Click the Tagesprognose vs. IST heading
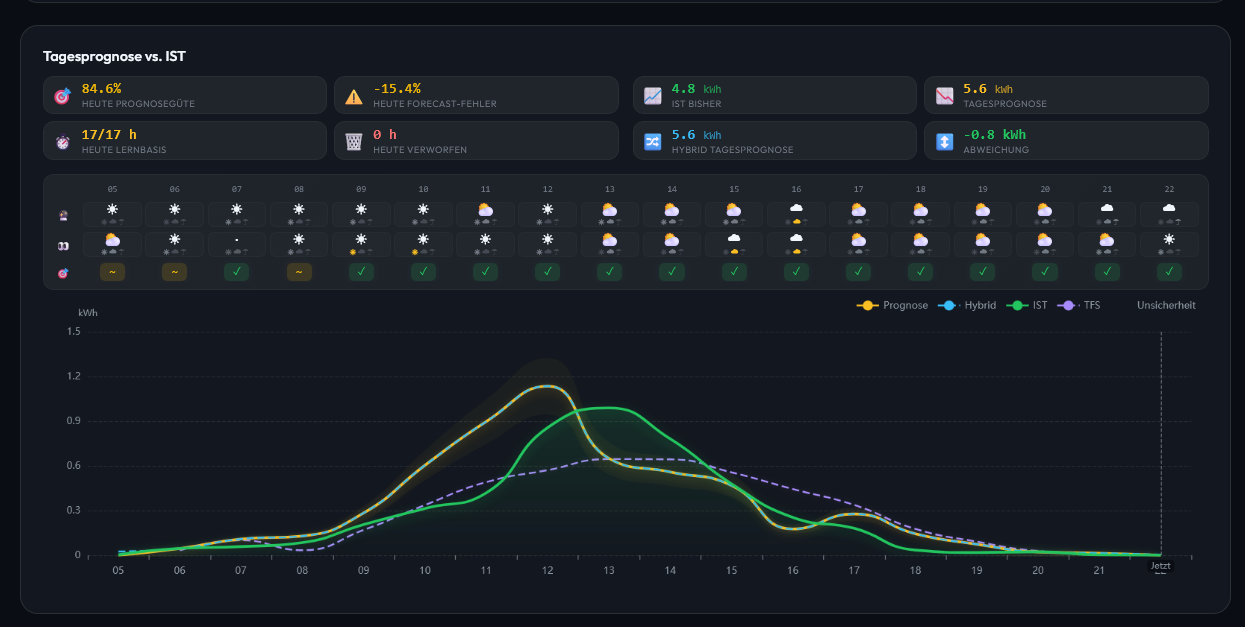The height and width of the screenshot is (627, 1245). point(114,57)
